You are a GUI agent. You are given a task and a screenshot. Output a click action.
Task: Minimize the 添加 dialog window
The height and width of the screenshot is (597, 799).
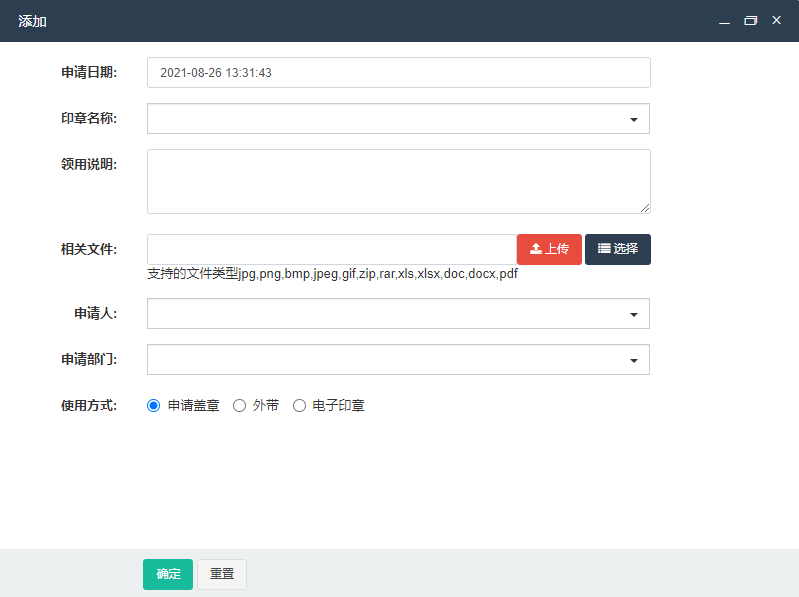(724, 21)
